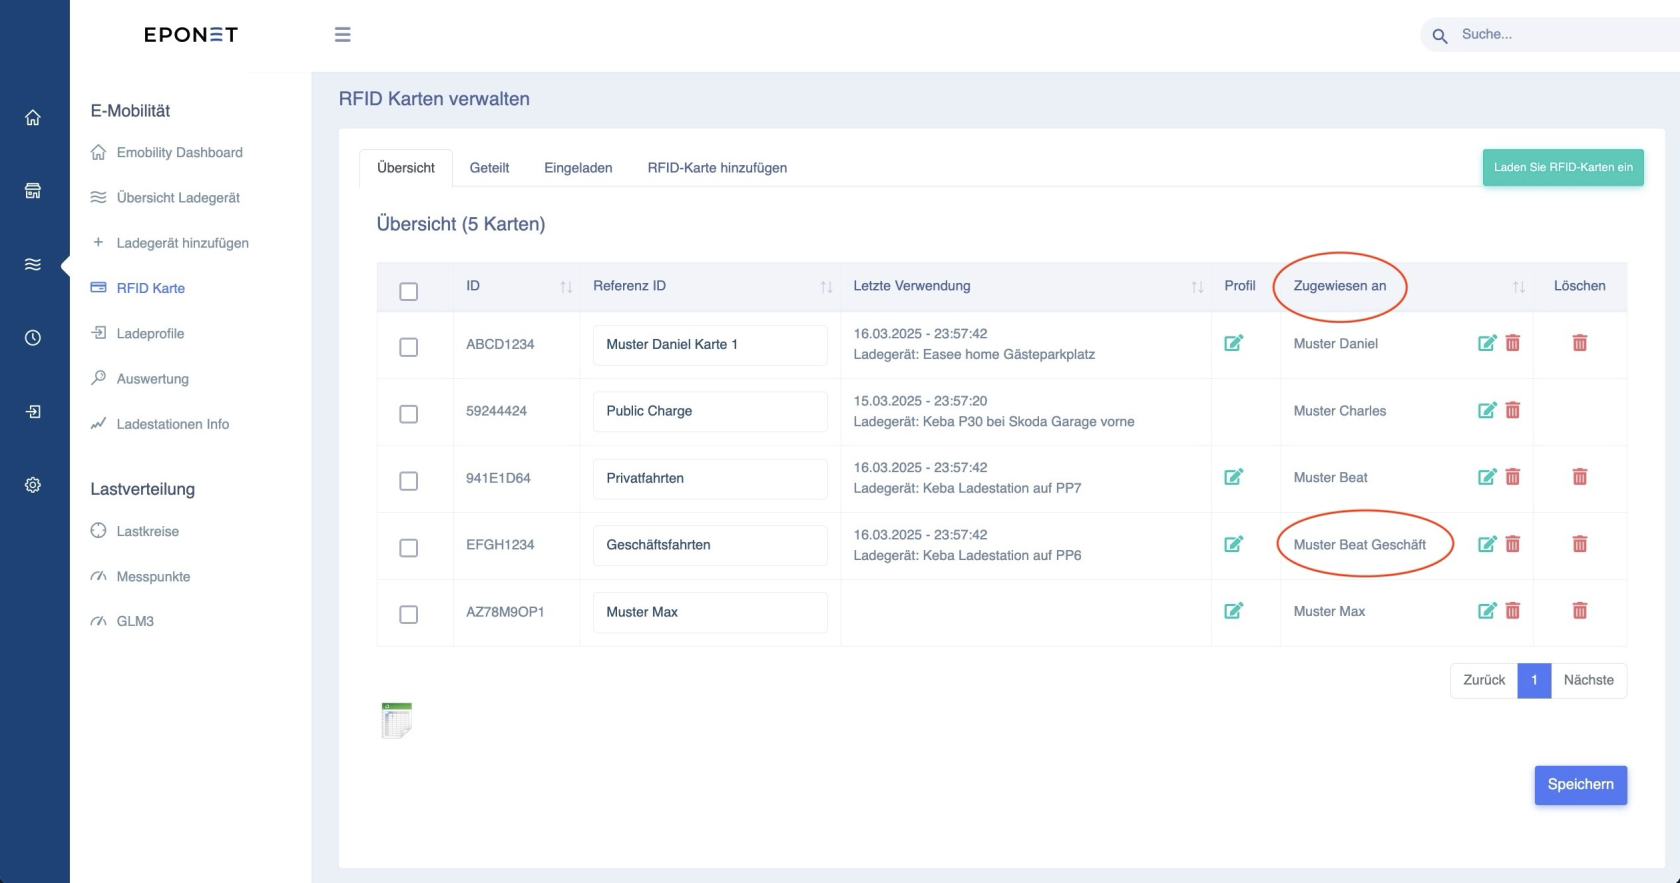Remove assignment of Muster Beat Geschäft

click(1513, 544)
